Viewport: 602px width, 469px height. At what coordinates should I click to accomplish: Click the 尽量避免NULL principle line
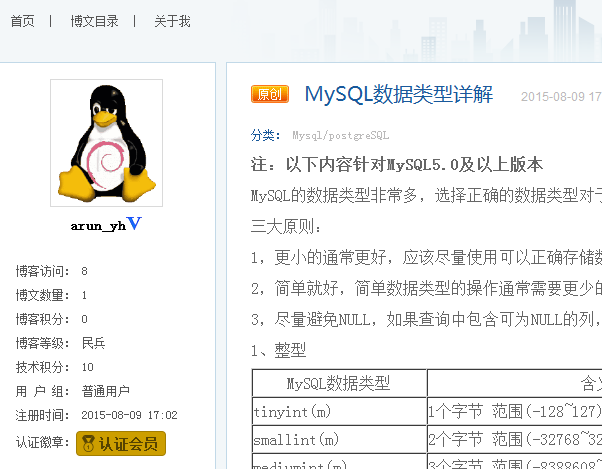(x=426, y=319)
